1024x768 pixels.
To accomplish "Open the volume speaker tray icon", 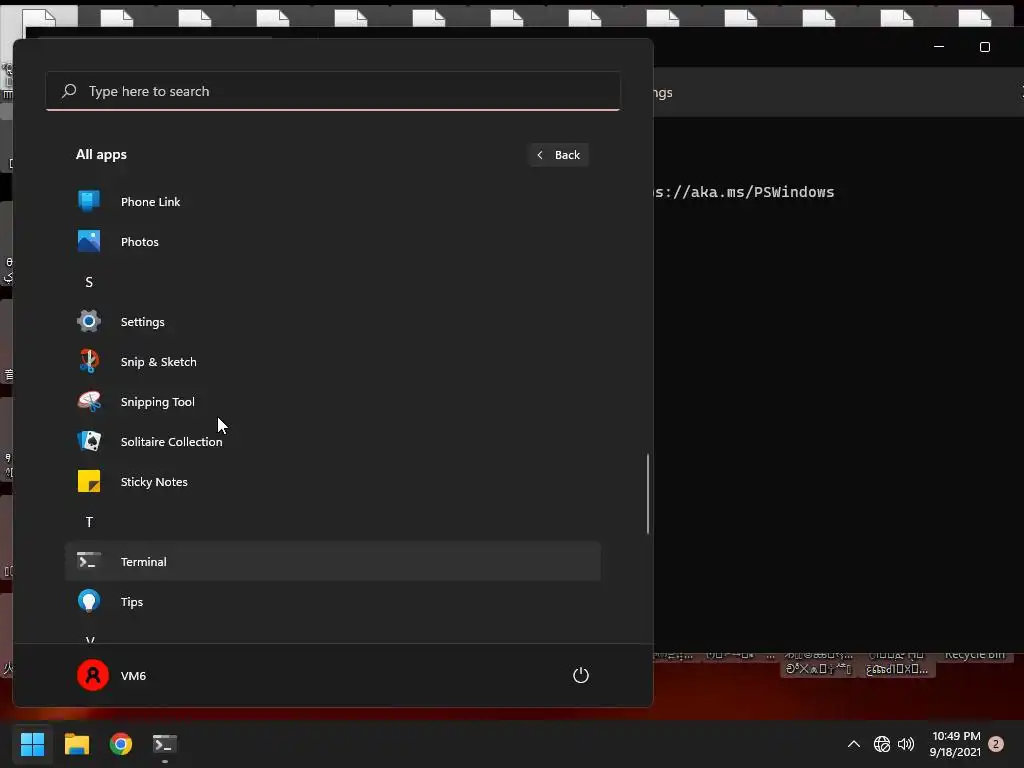I will (906, 744).
